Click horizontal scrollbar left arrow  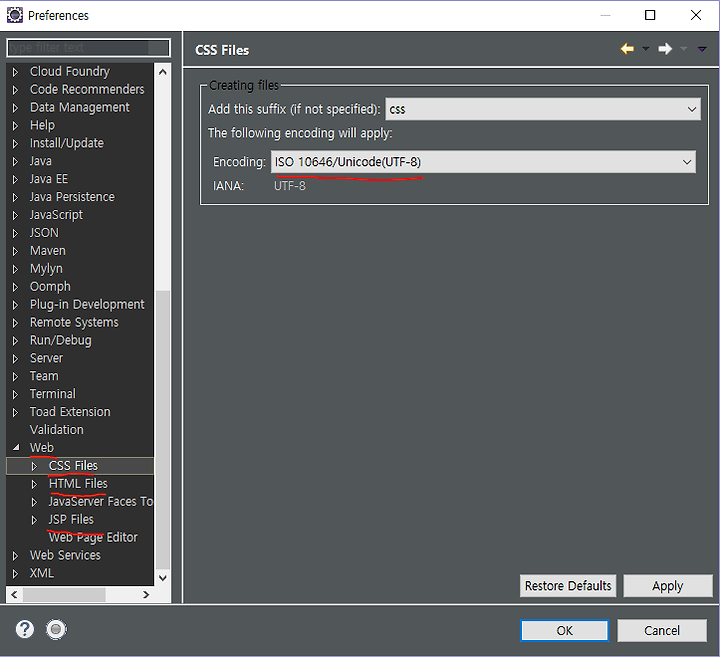(x=14, y=595)
